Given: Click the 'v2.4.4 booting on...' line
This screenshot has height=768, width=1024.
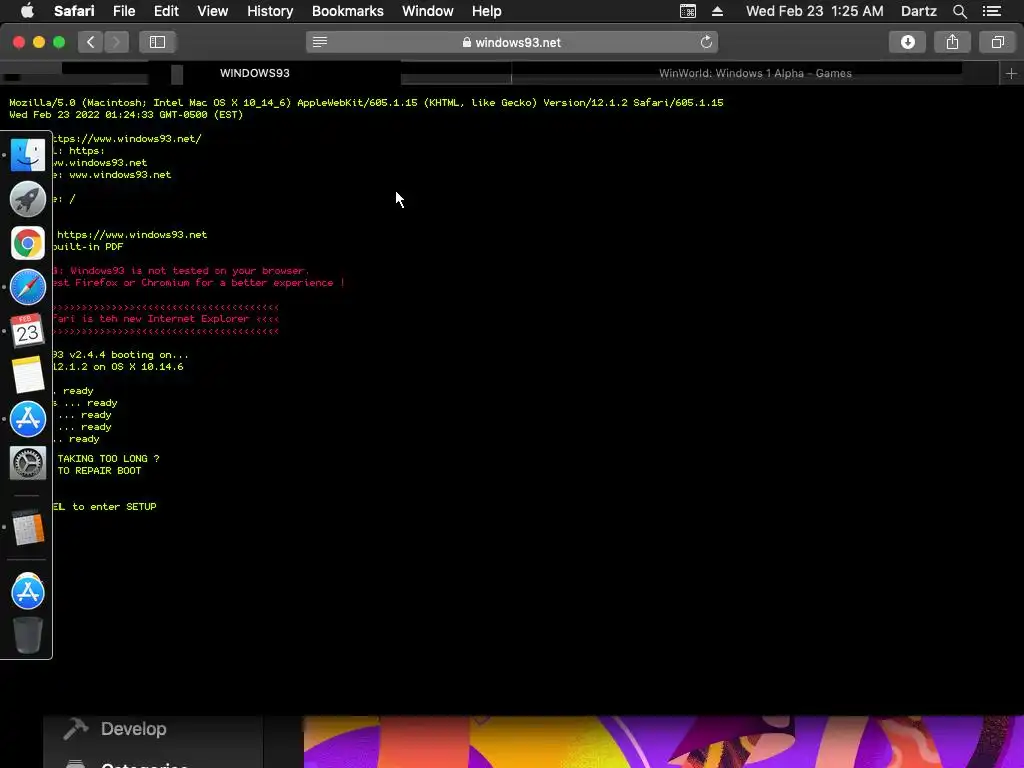Looking at the screenshot, I should coord(120,355).
